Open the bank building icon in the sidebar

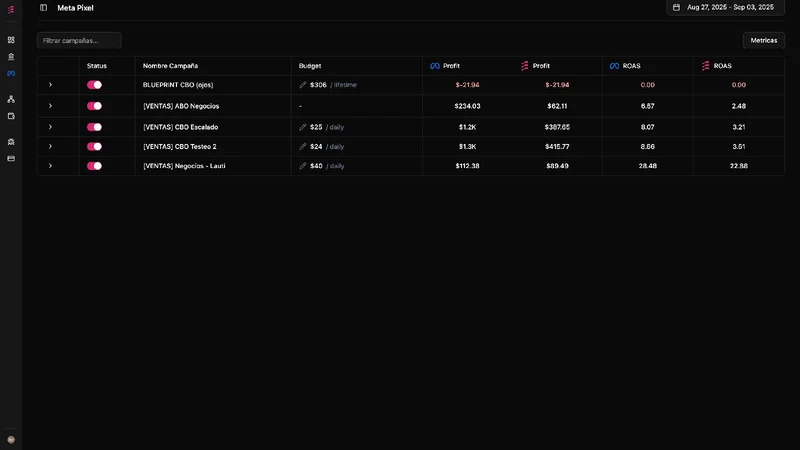(x=11, y=57)
